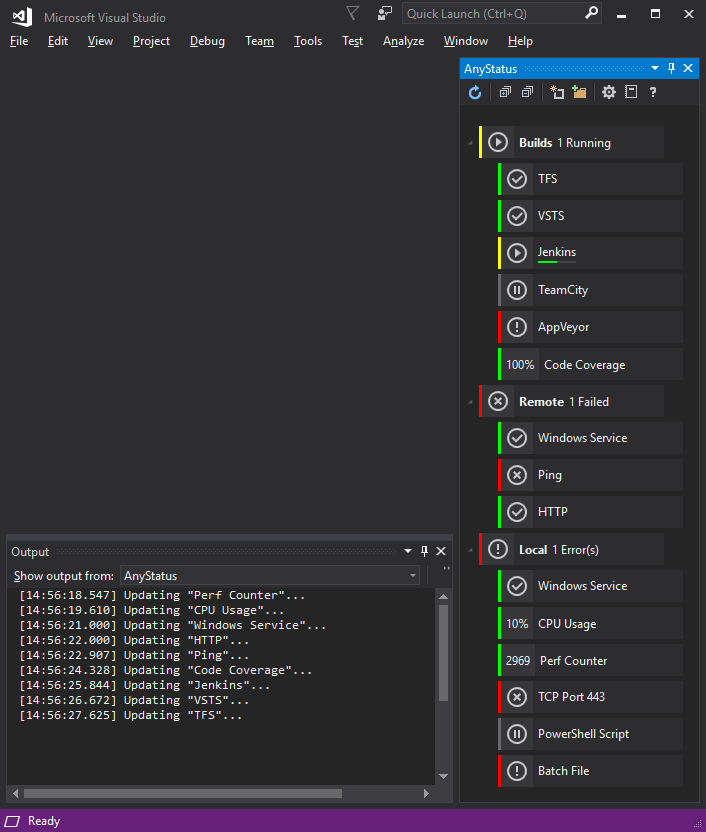The width and height of the screenshot is (706, 832).
Task: Expand Output toolbar overflow chevron
Action: coord(447,569)
